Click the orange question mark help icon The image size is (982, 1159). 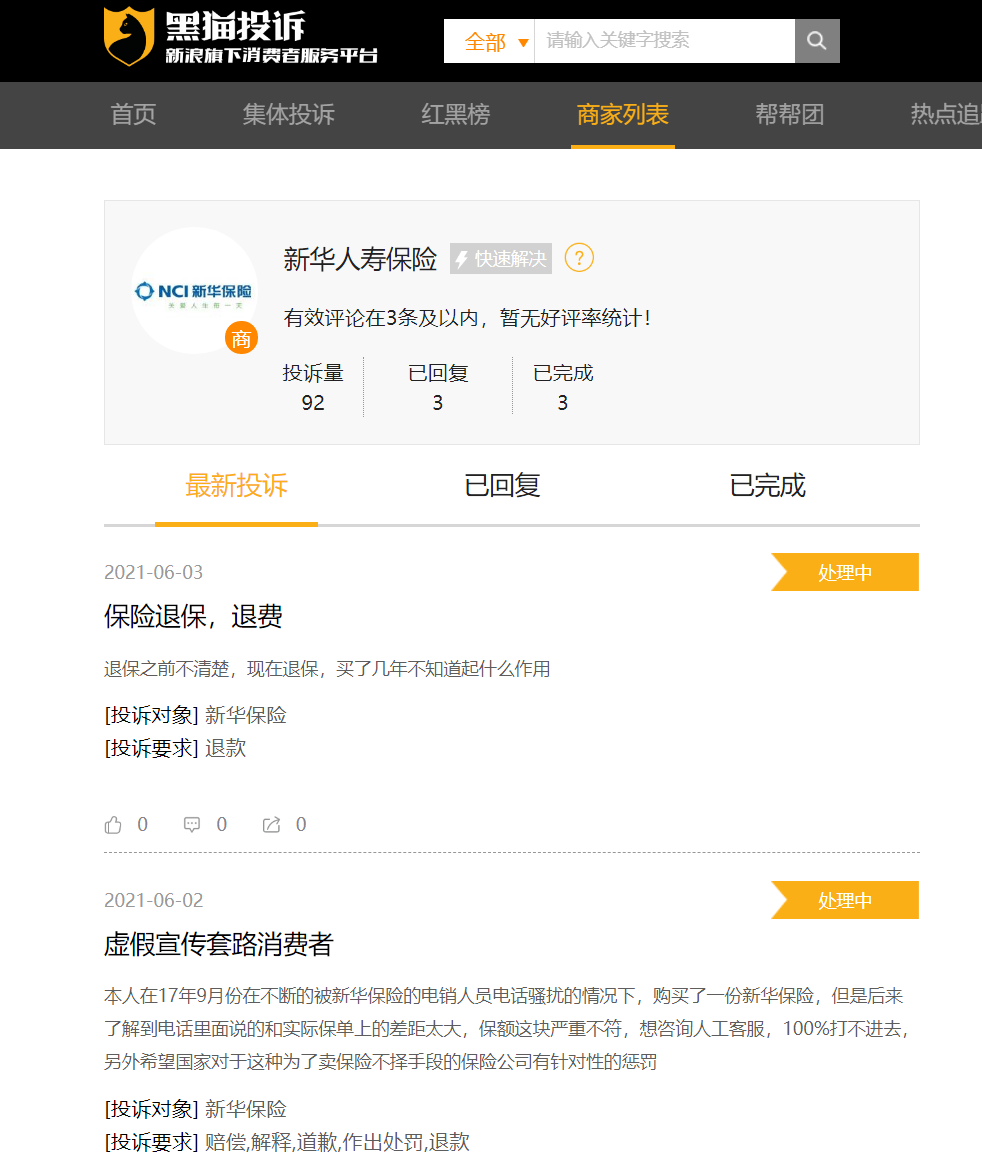click(579, 258)
